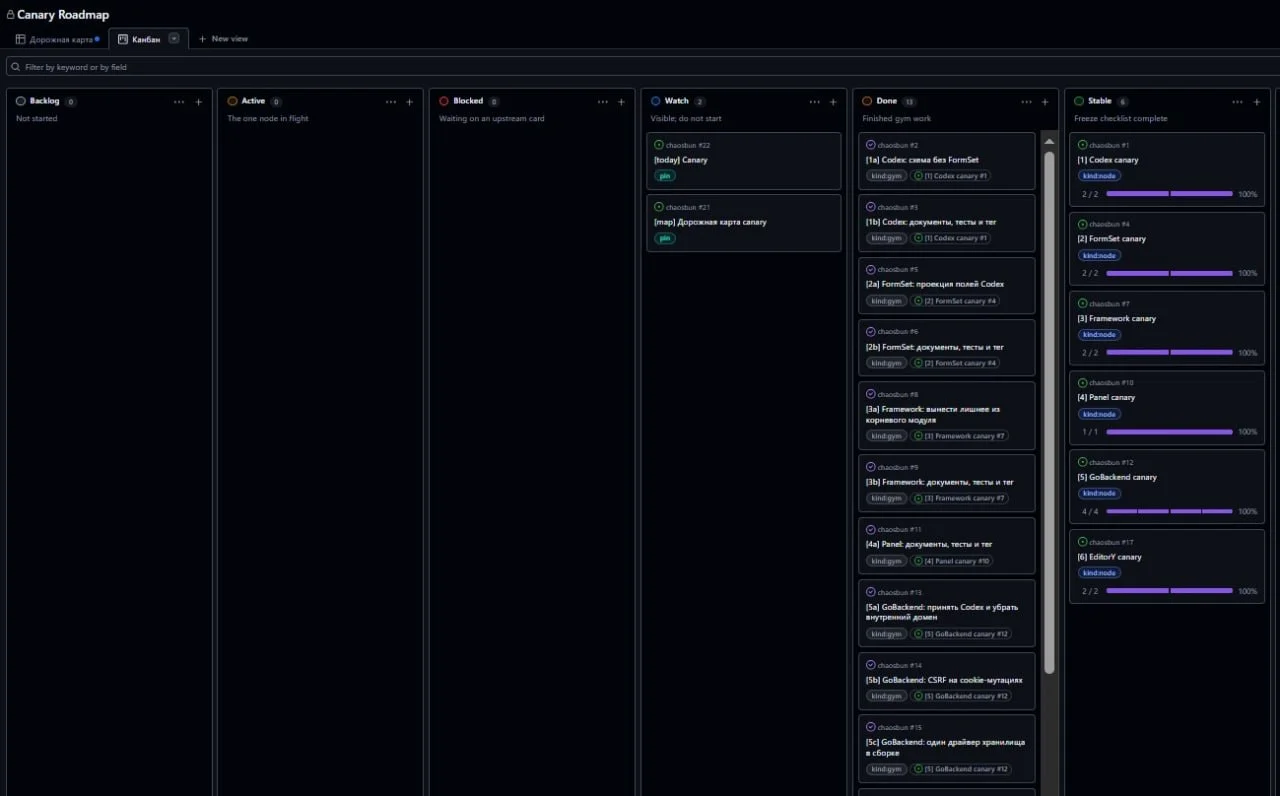Open [2b] FormSet: документы, тесты и тег card
Image resolution: width=1280 pixels, height=796 pixels.
pos(935,347)
